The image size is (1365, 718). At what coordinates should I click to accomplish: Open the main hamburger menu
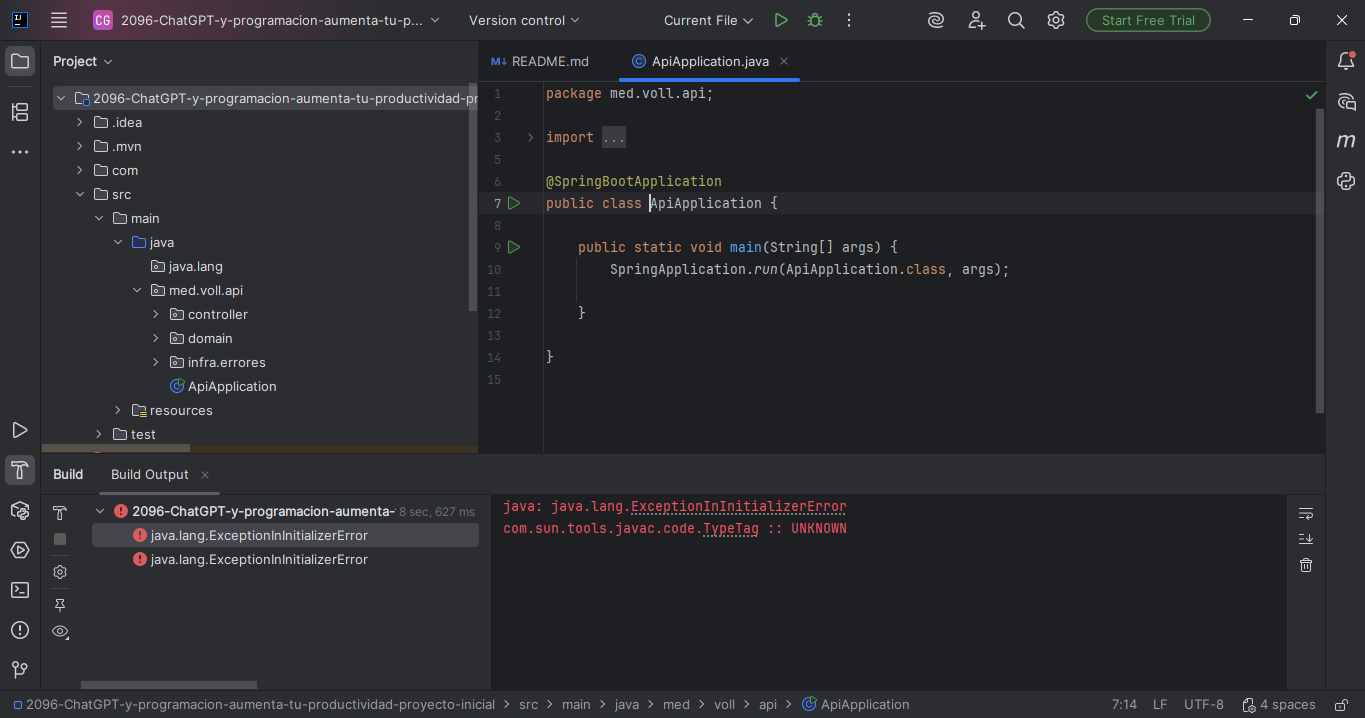click(59, 20)
